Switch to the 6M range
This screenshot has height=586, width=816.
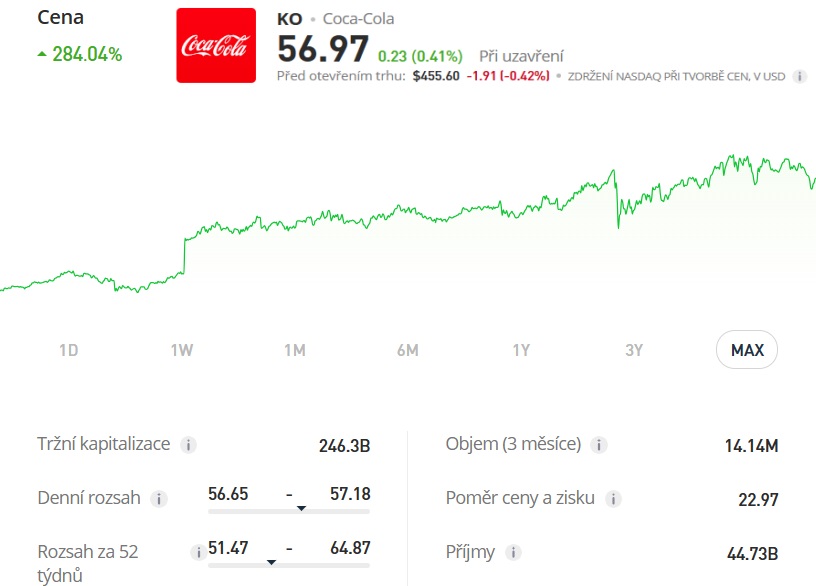(x=409, y=349)
